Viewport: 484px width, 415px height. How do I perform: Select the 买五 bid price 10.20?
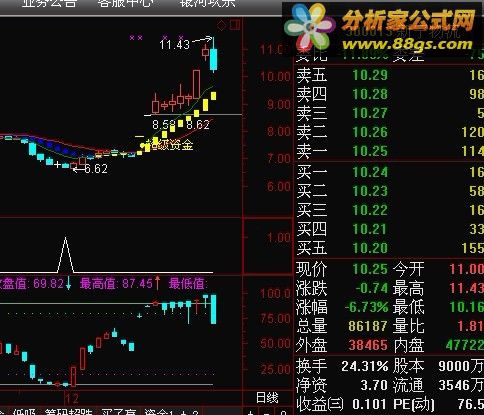pos(370,248)
